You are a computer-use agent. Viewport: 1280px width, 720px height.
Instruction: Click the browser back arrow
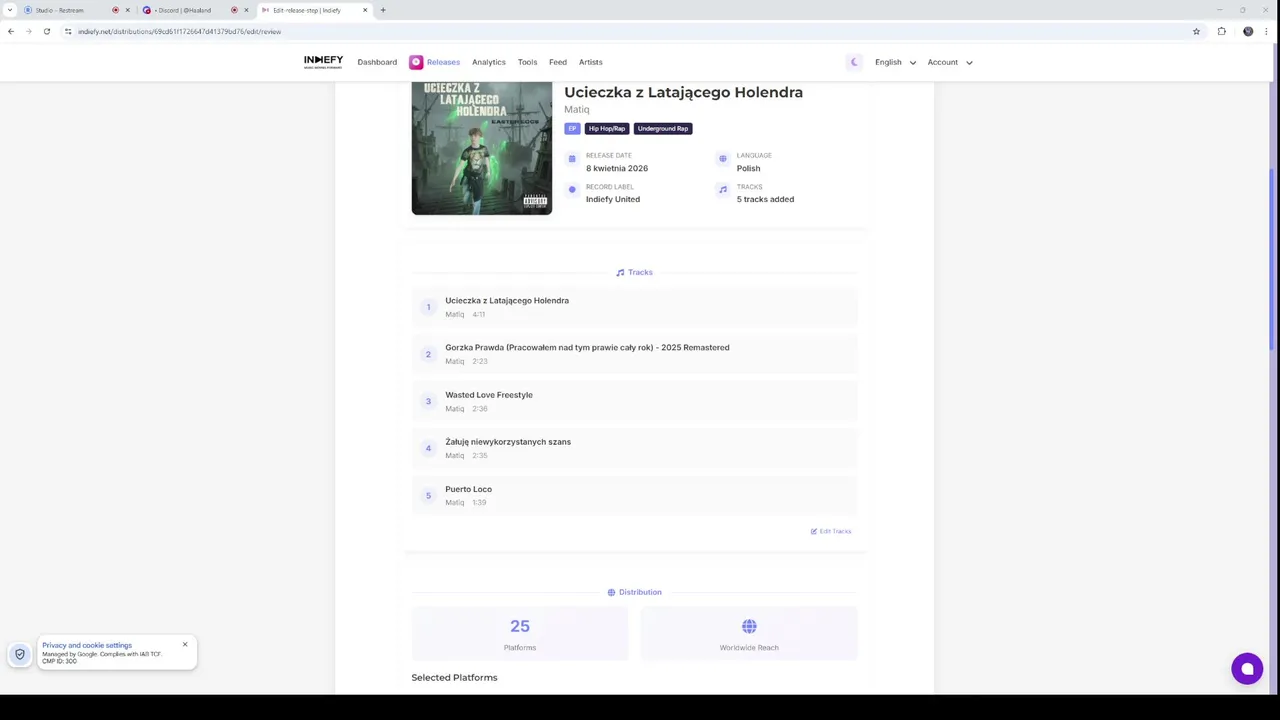pyautogui.click(x=11, y=31)
